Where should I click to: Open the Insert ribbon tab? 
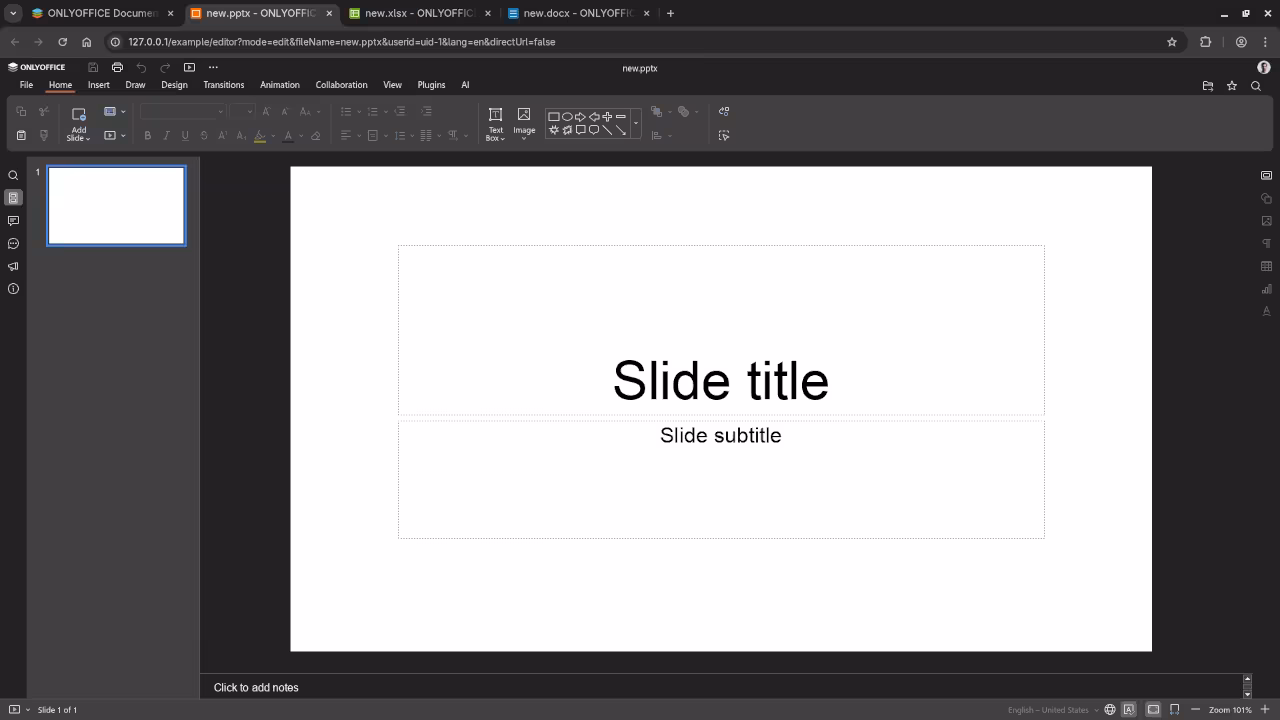pos(98,85)
